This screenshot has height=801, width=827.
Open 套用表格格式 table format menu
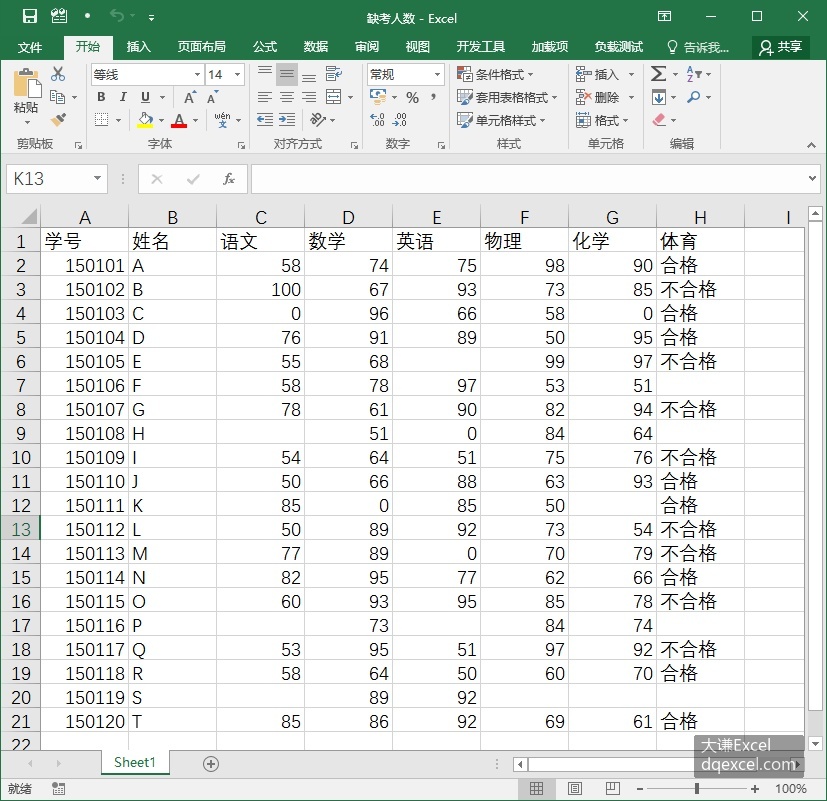(507, 97)
